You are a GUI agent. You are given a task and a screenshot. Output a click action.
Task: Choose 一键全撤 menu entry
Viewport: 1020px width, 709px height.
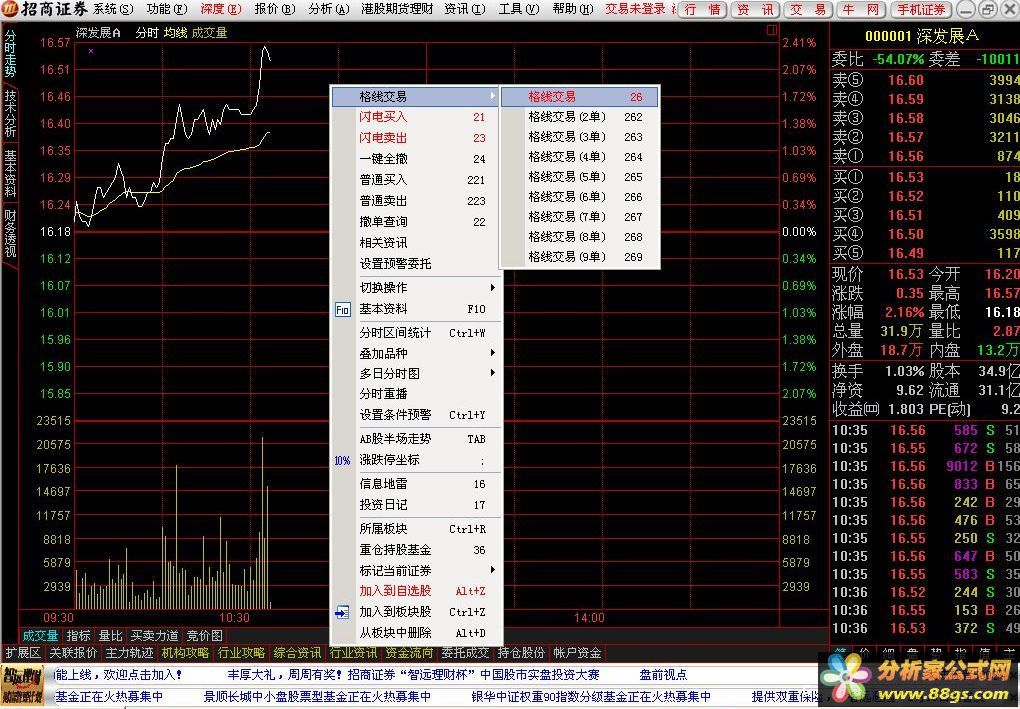(417, 159)
